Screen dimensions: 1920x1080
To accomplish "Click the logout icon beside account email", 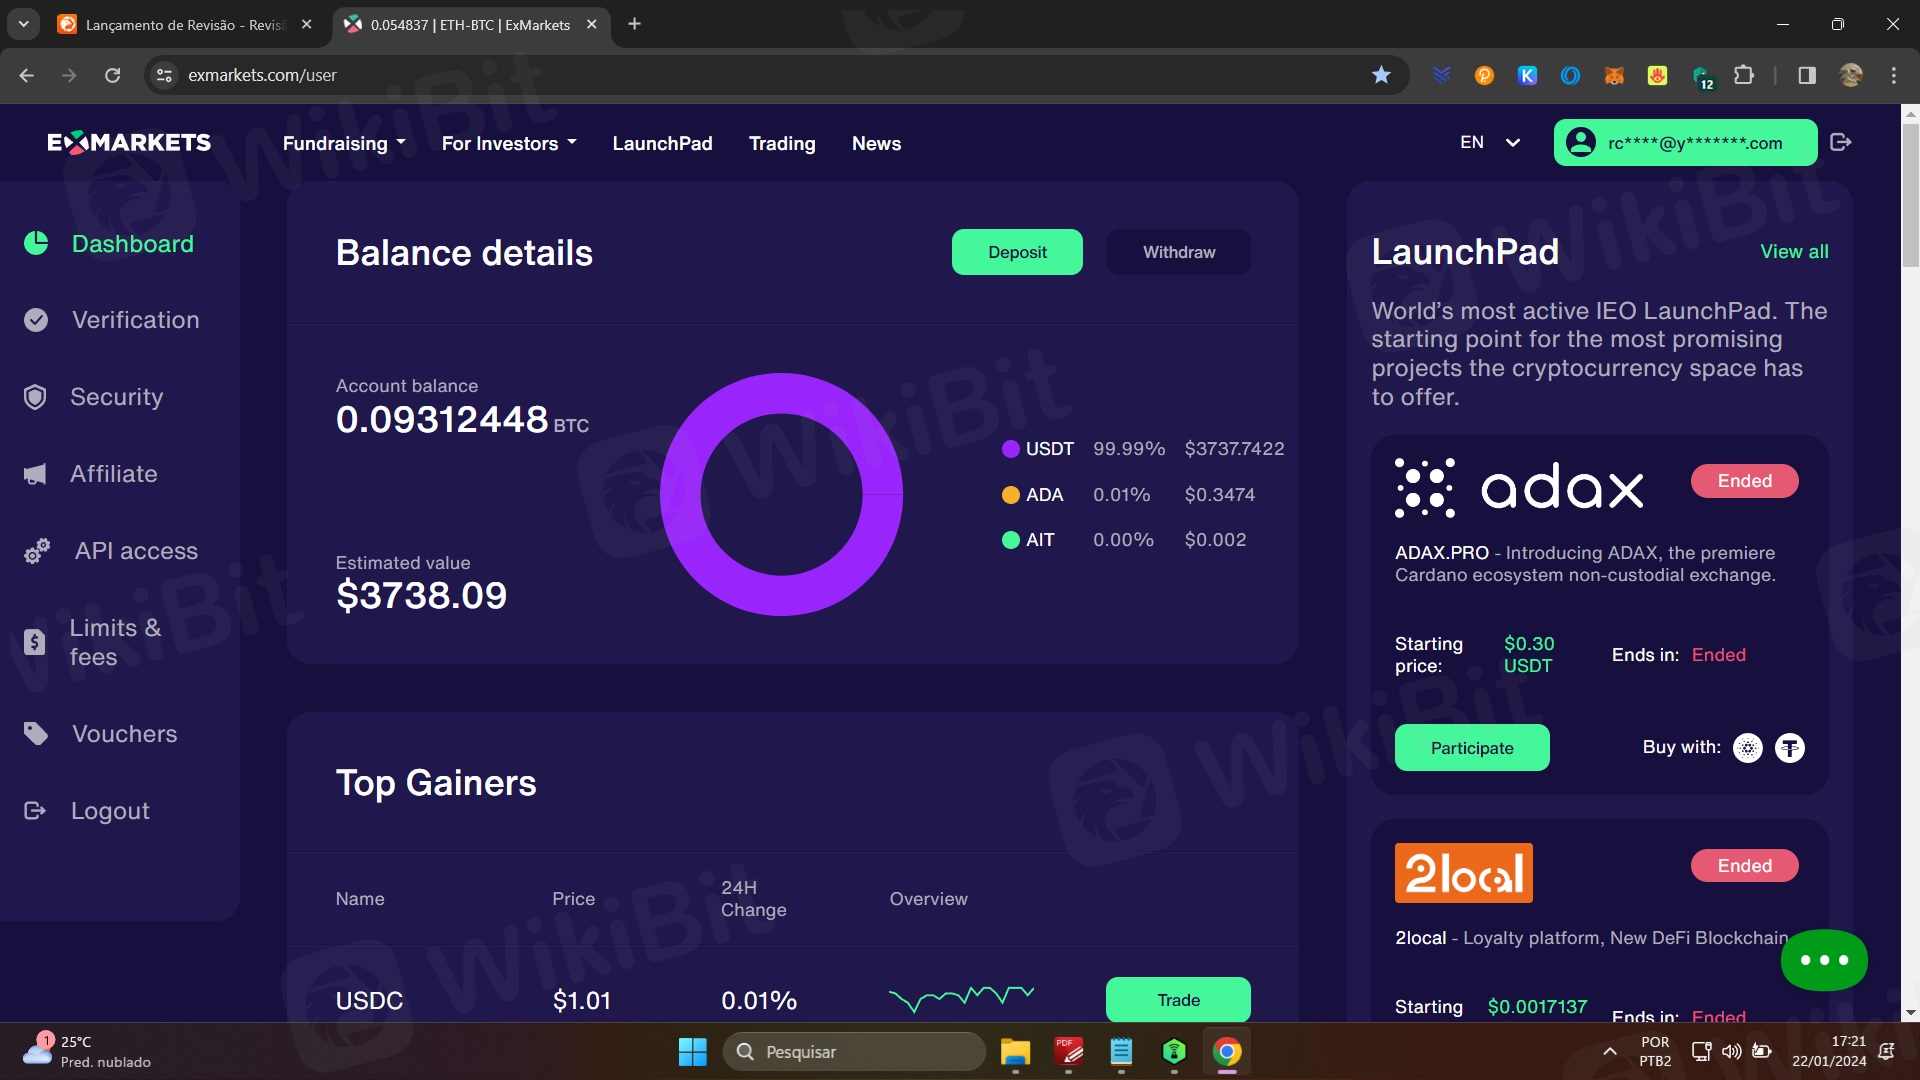I will coord(1840,142).
